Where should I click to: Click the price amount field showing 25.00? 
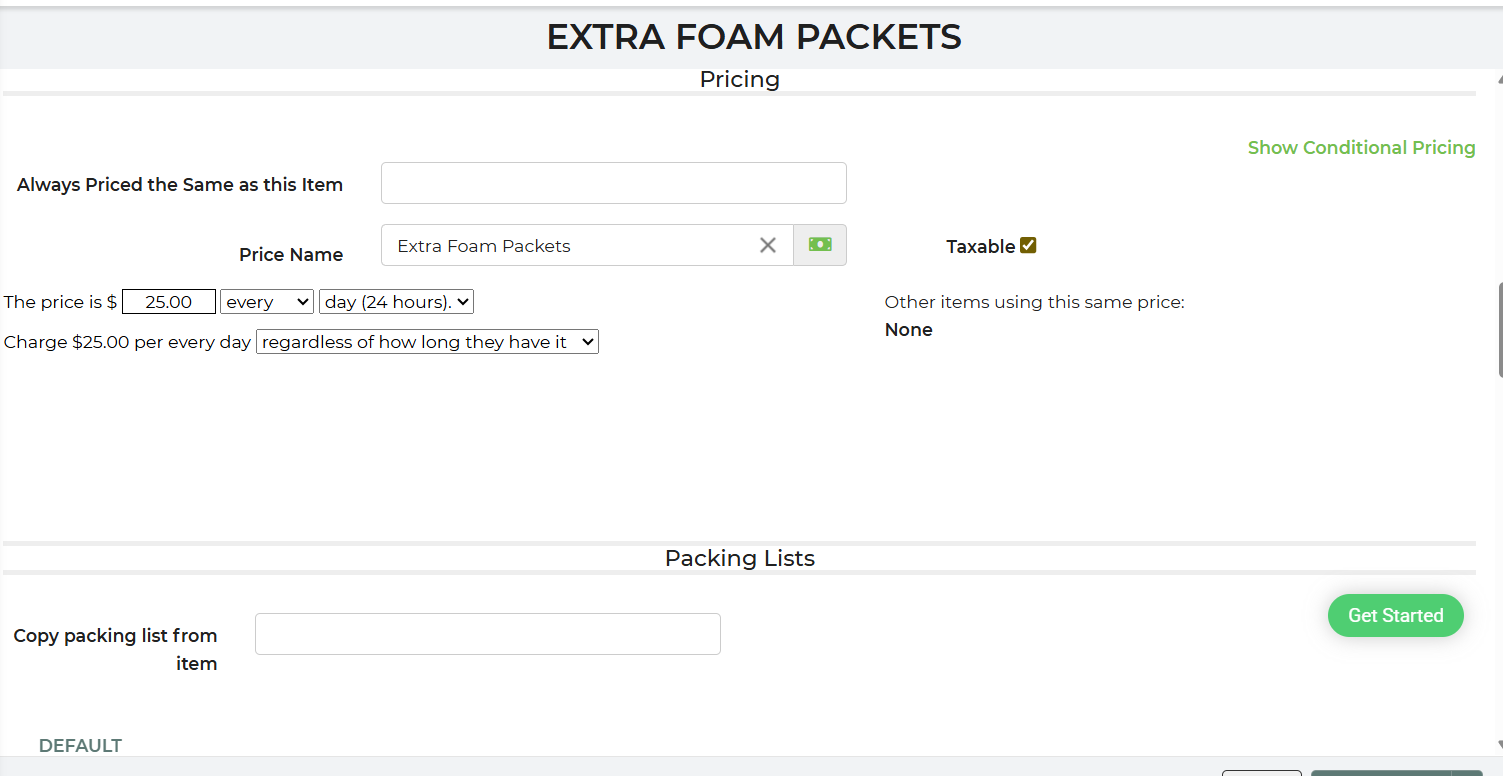coord(169,302)
